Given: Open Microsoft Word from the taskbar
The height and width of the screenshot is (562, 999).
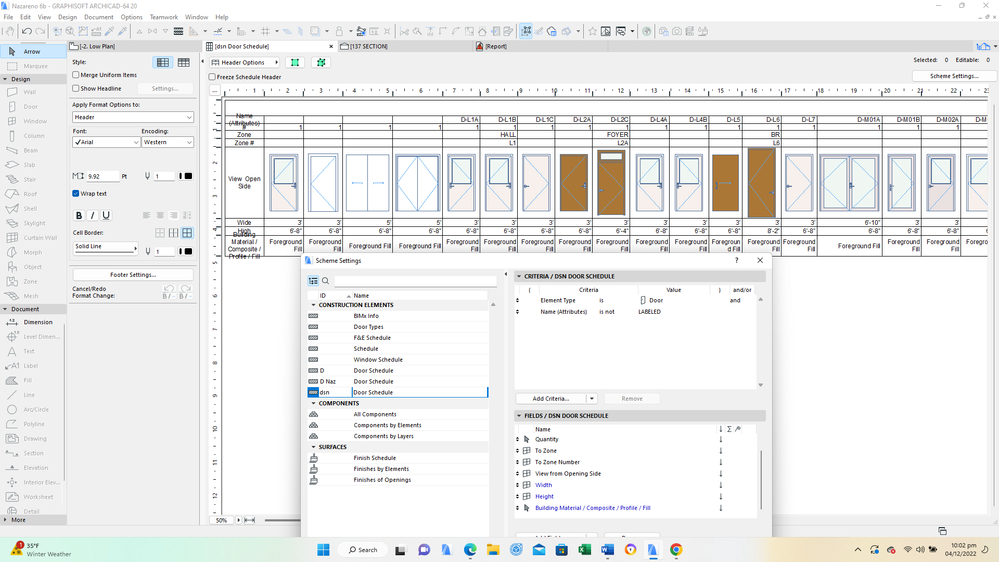Looking at the screenshot, I should pyautogui.click(x=607, y=550).
